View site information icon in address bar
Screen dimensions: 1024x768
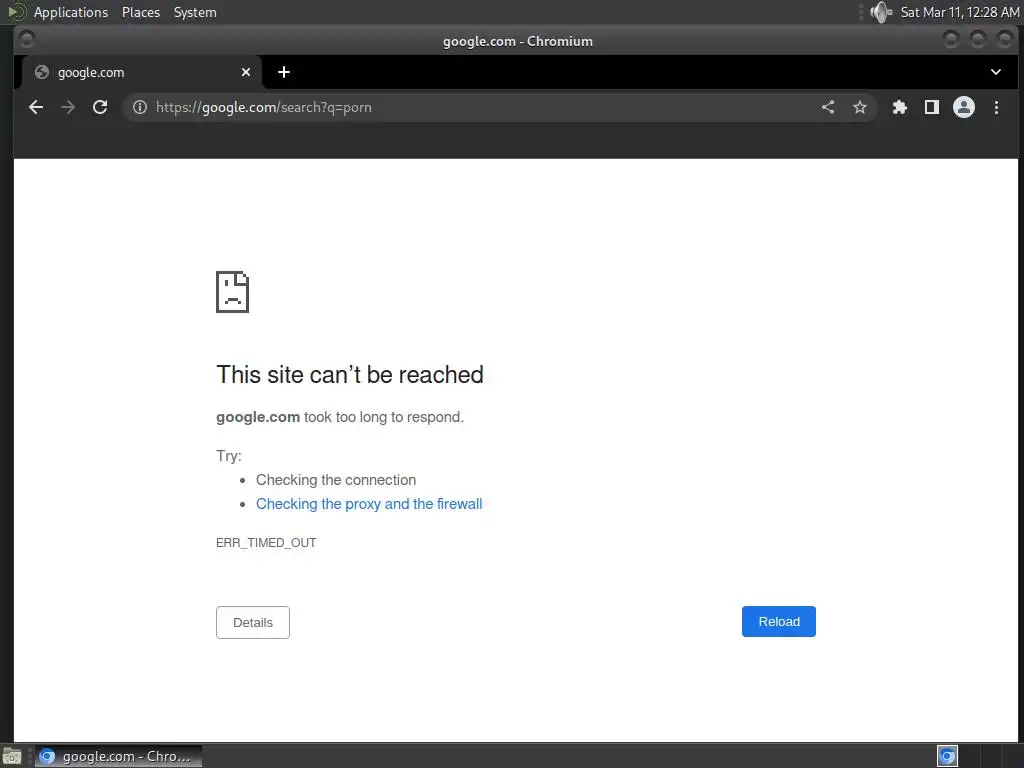coord(140,107)
